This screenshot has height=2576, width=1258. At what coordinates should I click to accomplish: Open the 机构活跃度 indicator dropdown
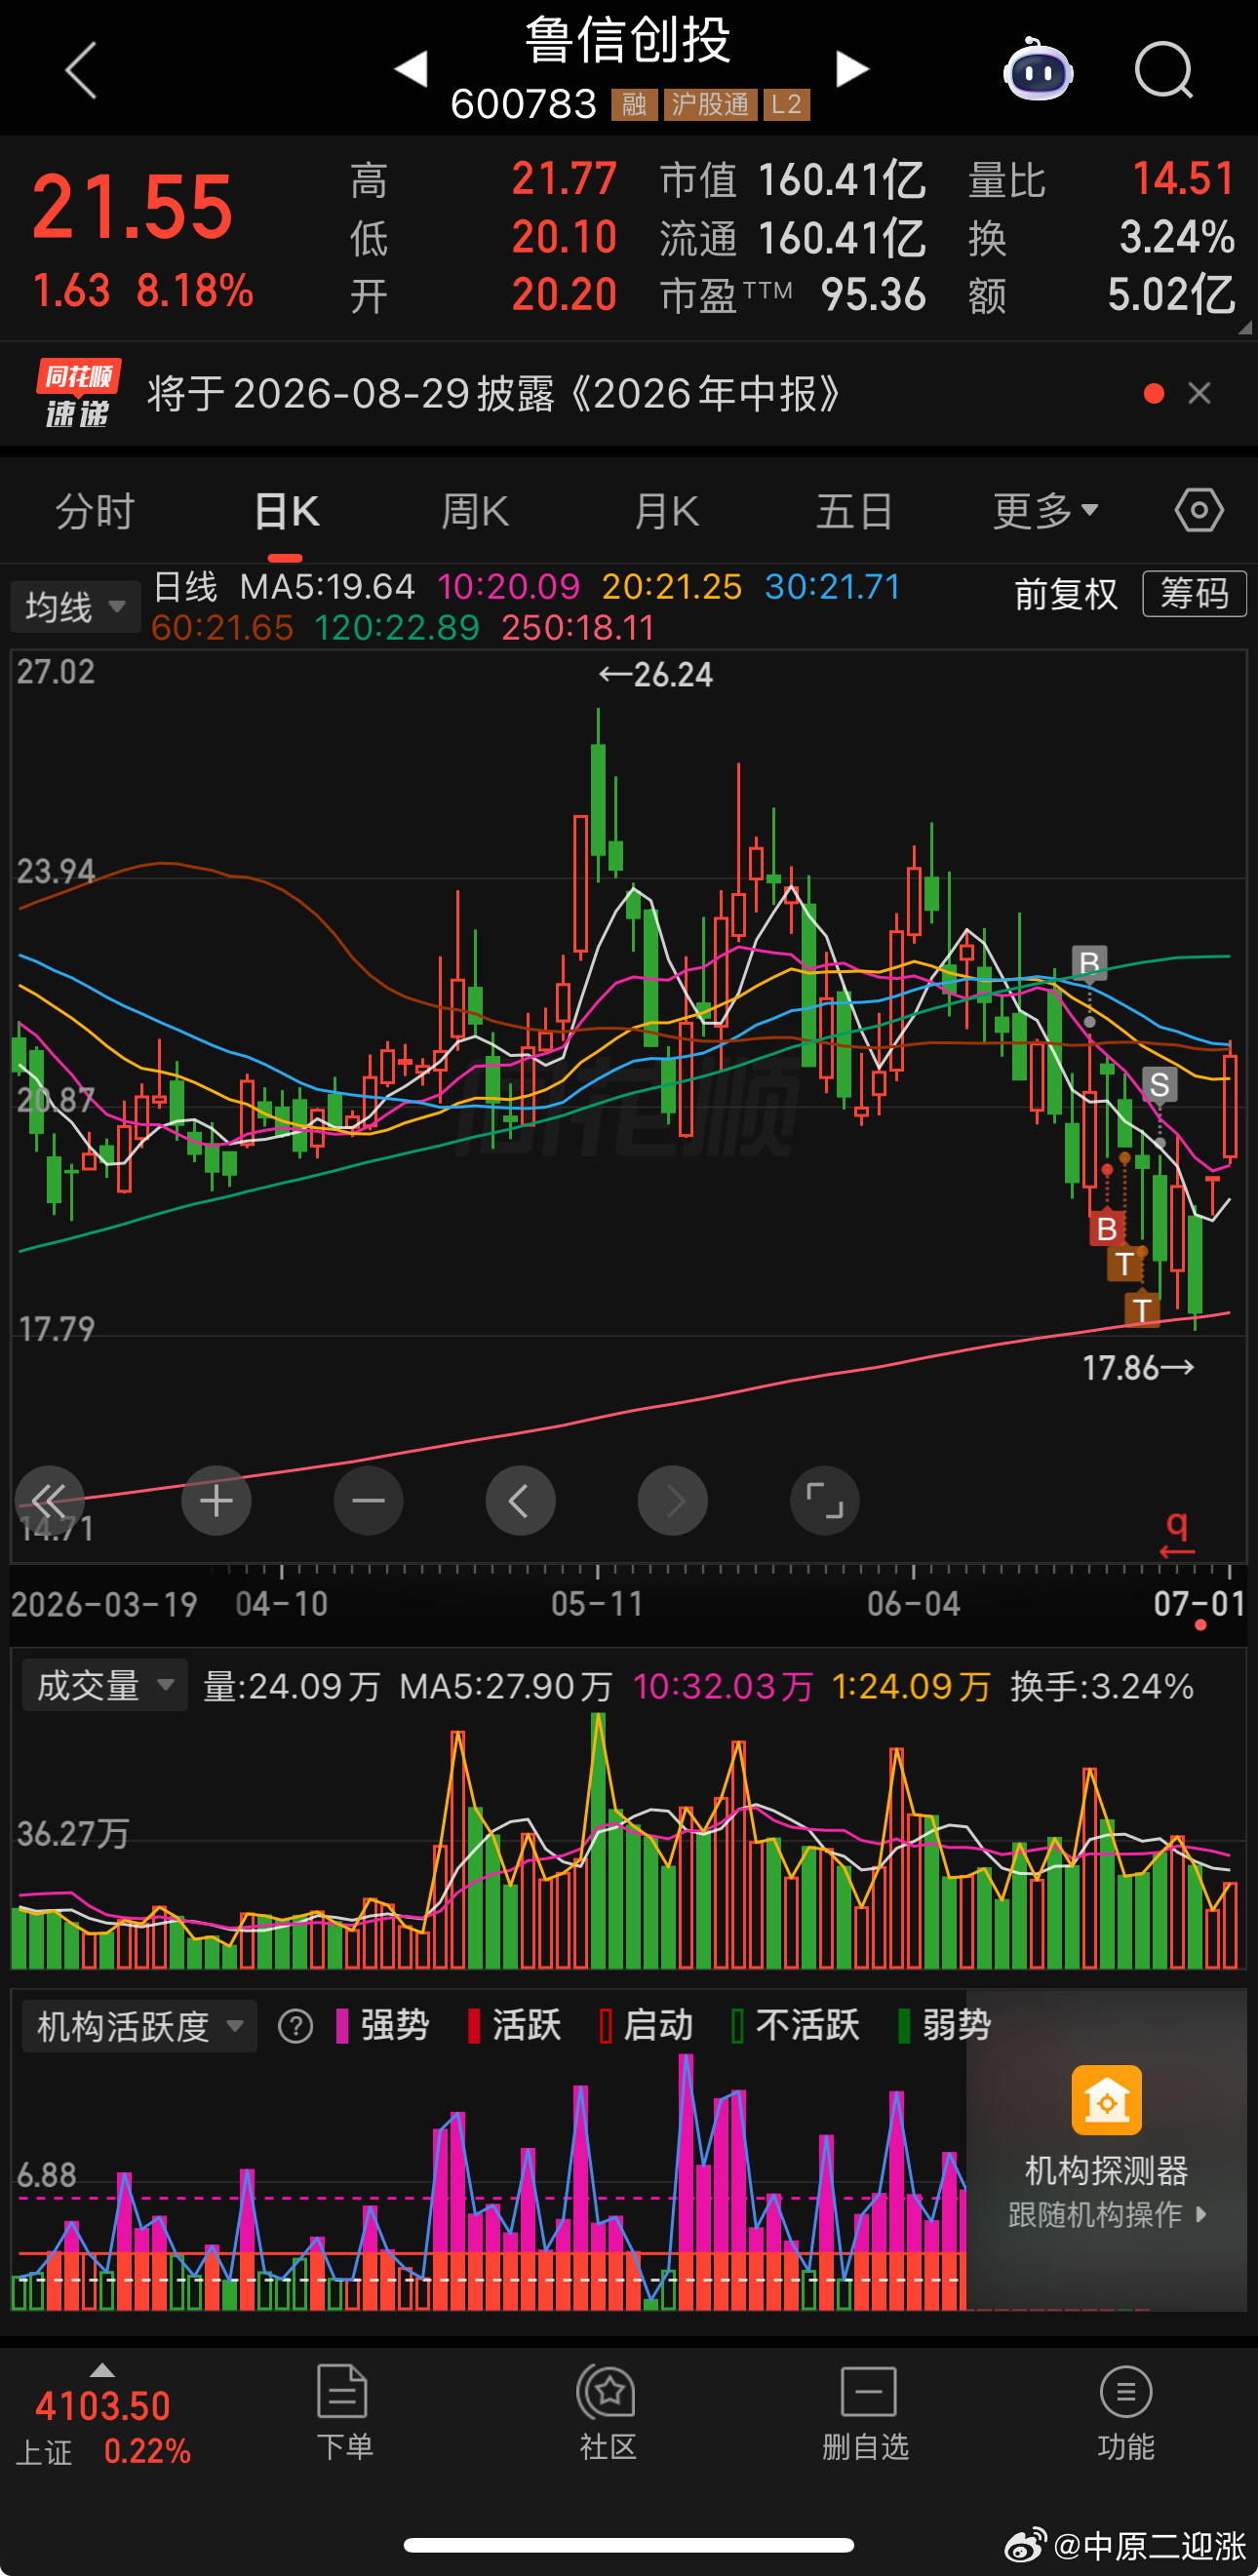click(x=139, y=2027)
